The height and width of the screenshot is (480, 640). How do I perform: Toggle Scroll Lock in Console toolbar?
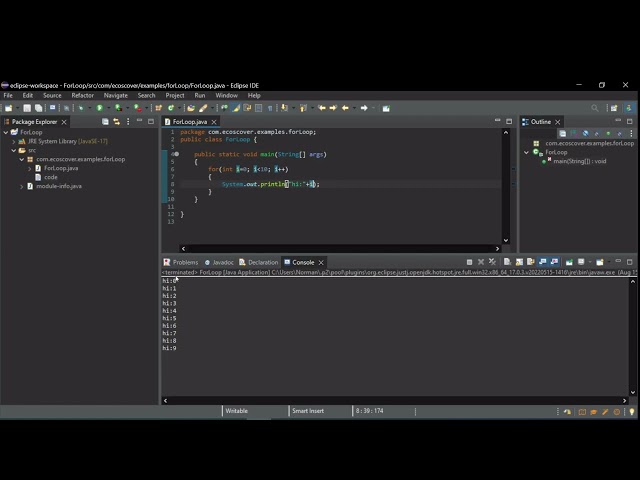click(519, 262)
